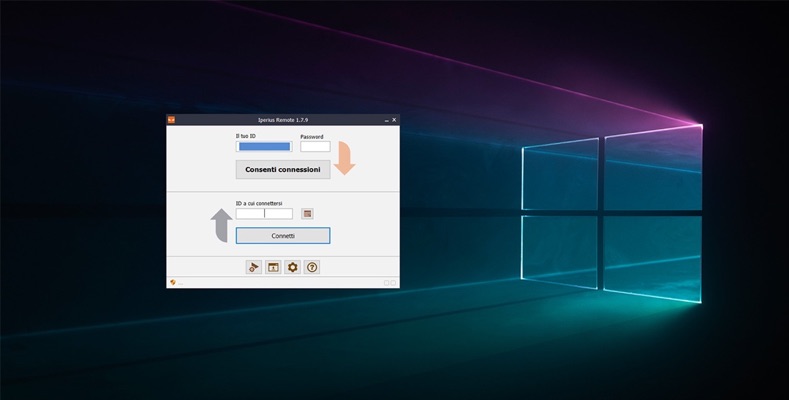
Task: Minimize the Iperius Remote window
Action: [386, 120]
